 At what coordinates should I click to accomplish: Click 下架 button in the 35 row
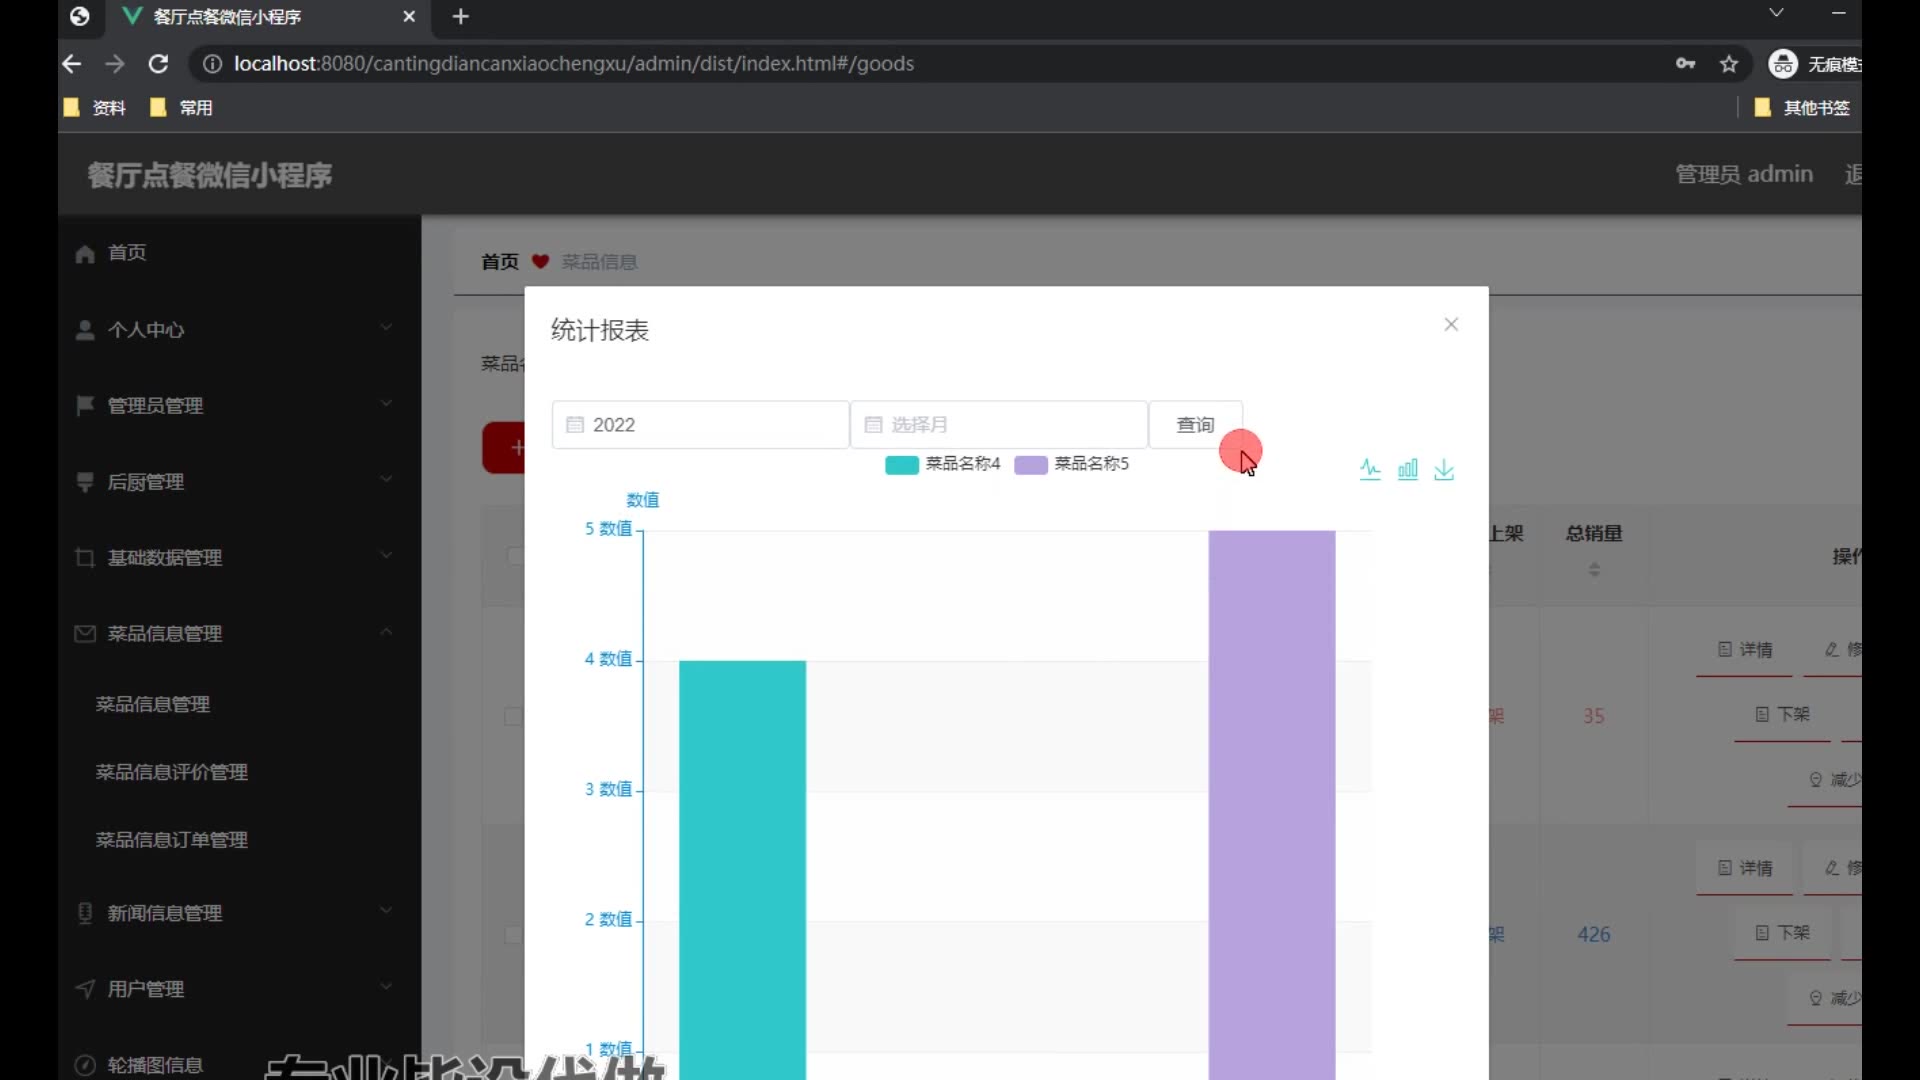1783,714
